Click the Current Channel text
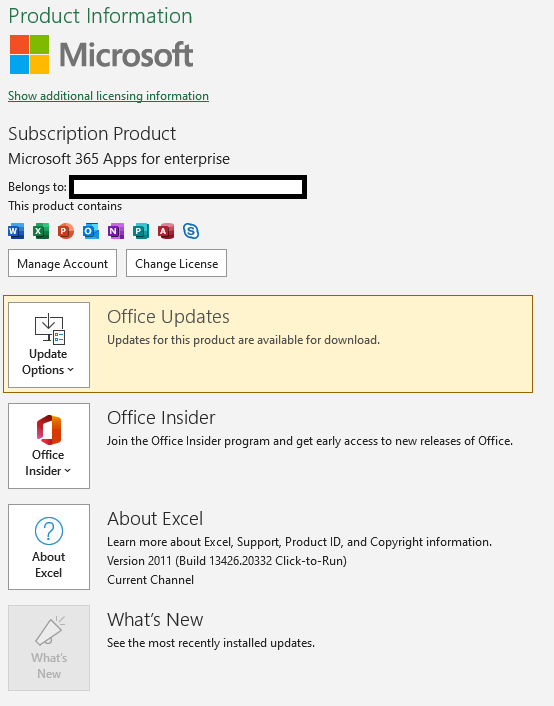The image size is (554, 706). coord(150,580)
